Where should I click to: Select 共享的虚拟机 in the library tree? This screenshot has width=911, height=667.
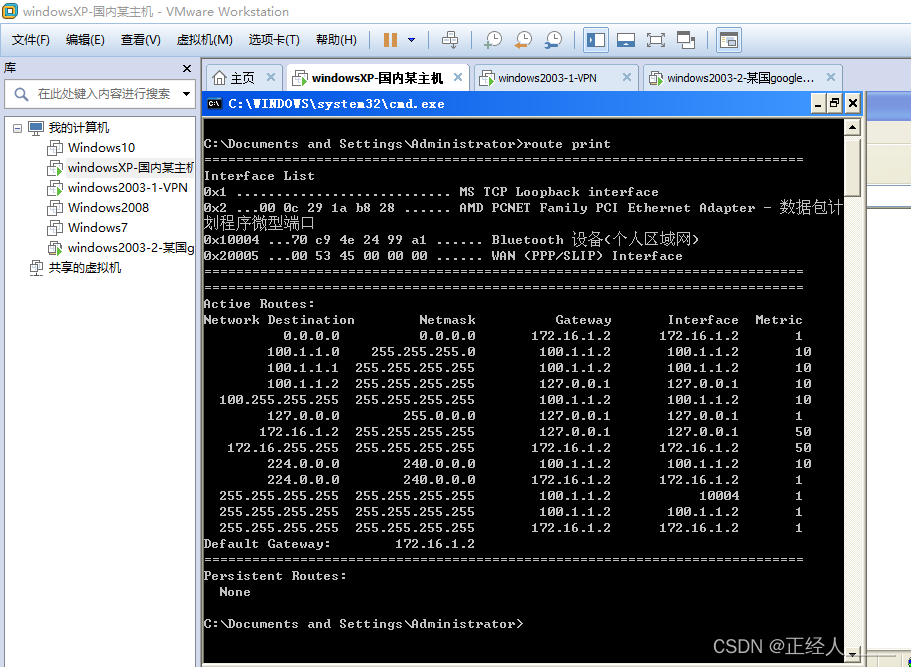coord(85,267)
